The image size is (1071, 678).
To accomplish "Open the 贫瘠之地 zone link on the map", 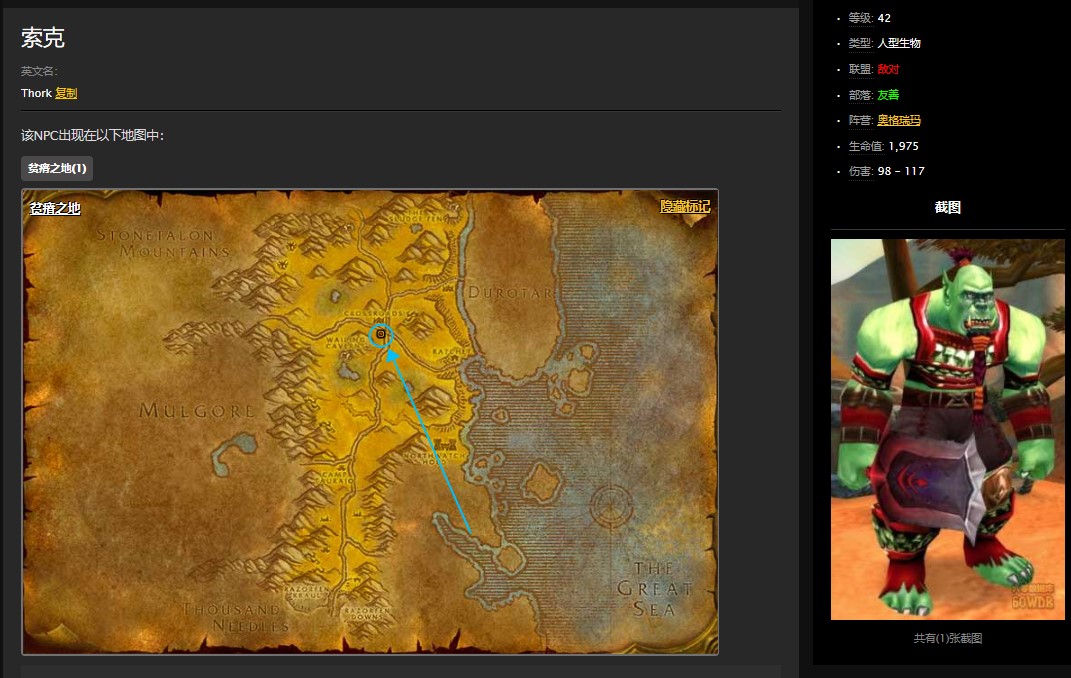I will point(55,208).
